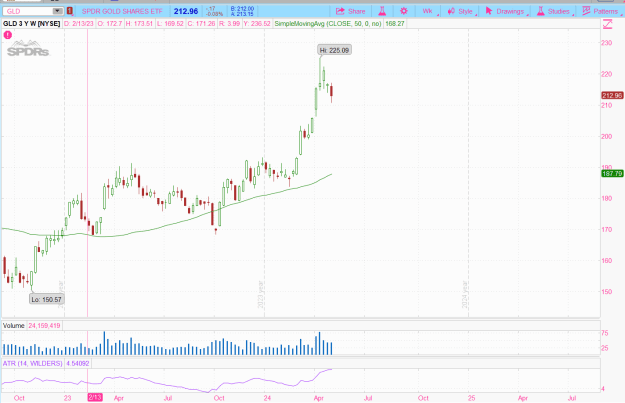Click the -.17 -0.08% change display
Screen dimensions: 625x403
[x=214, y=11]
